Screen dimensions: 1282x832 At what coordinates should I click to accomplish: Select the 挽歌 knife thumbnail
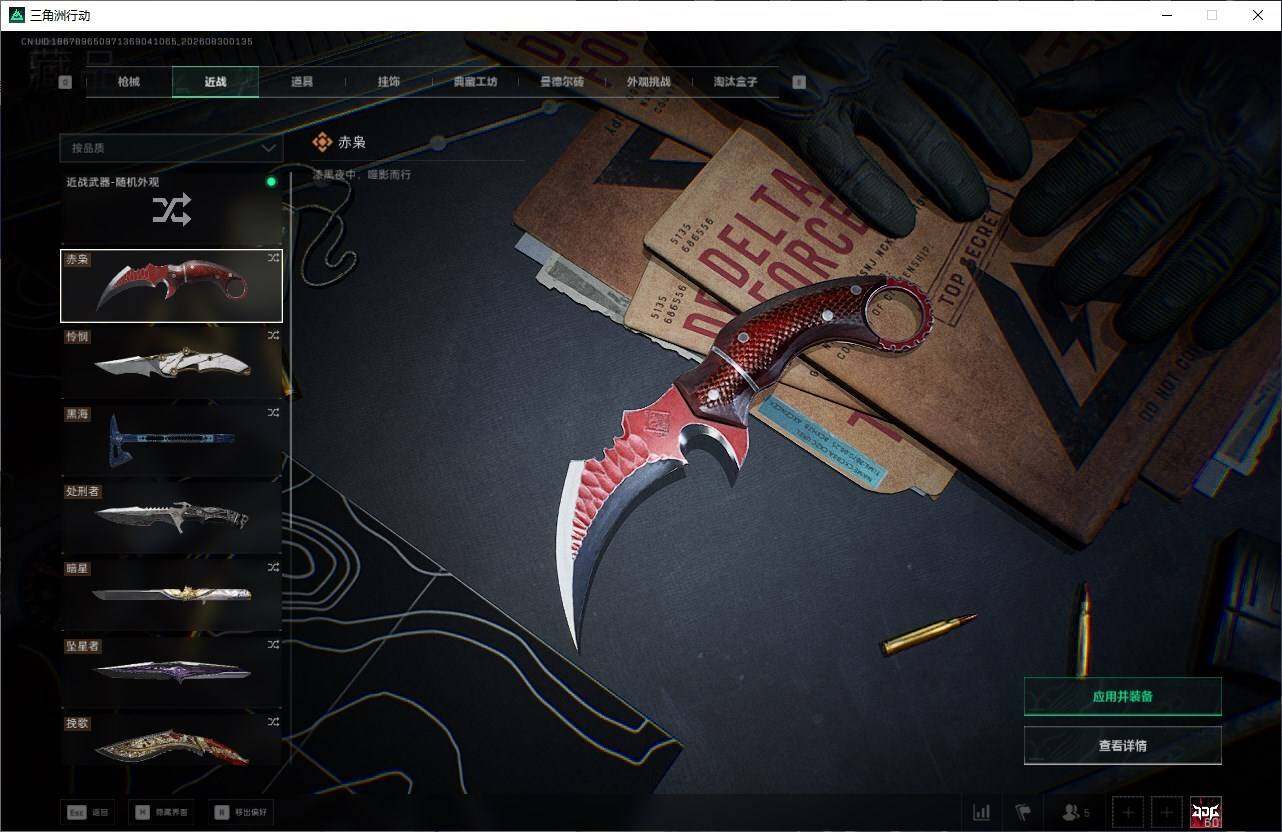[x=171, y=740]
